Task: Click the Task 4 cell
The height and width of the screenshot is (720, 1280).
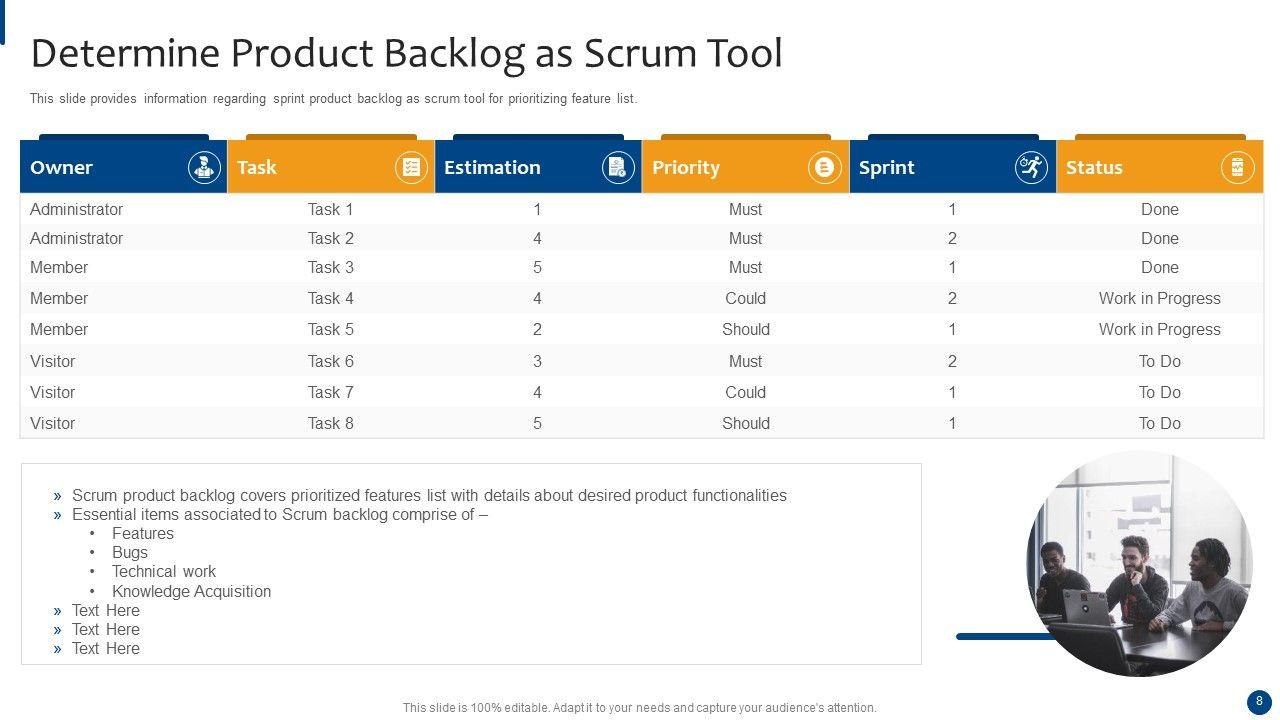Action: pos(330,298)
